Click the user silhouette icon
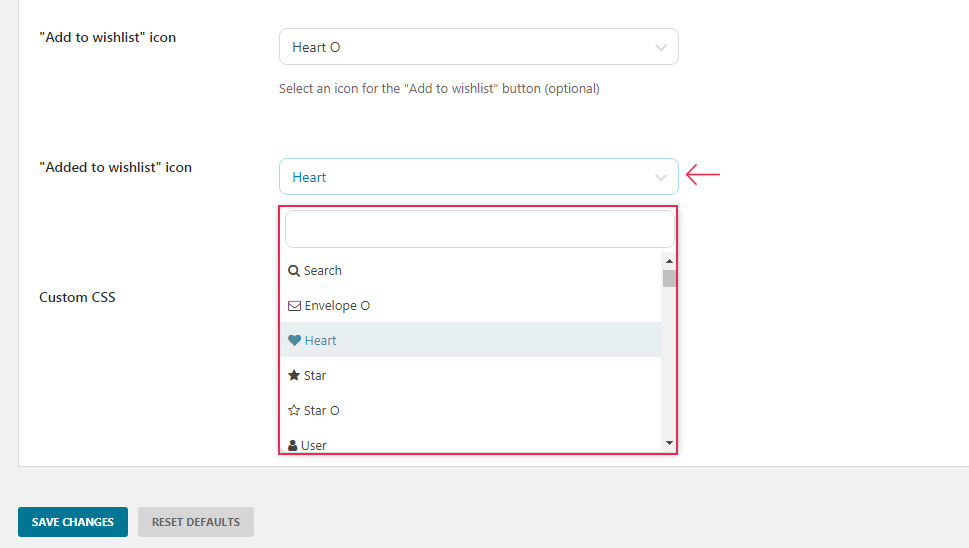Image resolution: width=969 pixels, height=548 pixels. pyautogui.click(x=294, y=445)
